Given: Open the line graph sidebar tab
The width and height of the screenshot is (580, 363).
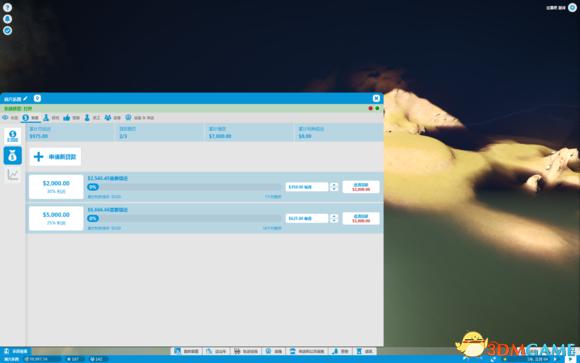Looking at the screenshot, I should point(13,175).
